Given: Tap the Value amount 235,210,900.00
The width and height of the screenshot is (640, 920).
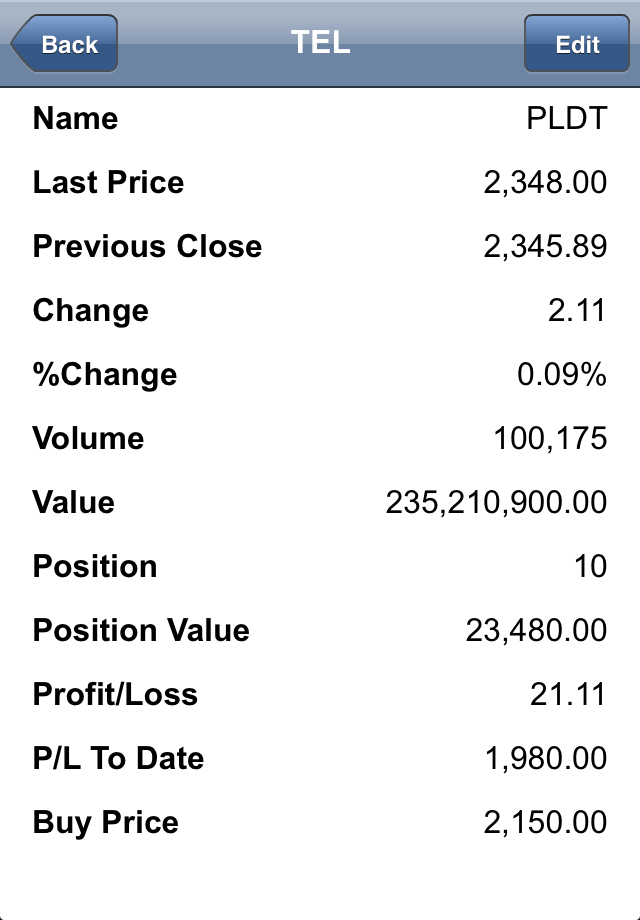Looking at the screenshot, I should (496, 502).
